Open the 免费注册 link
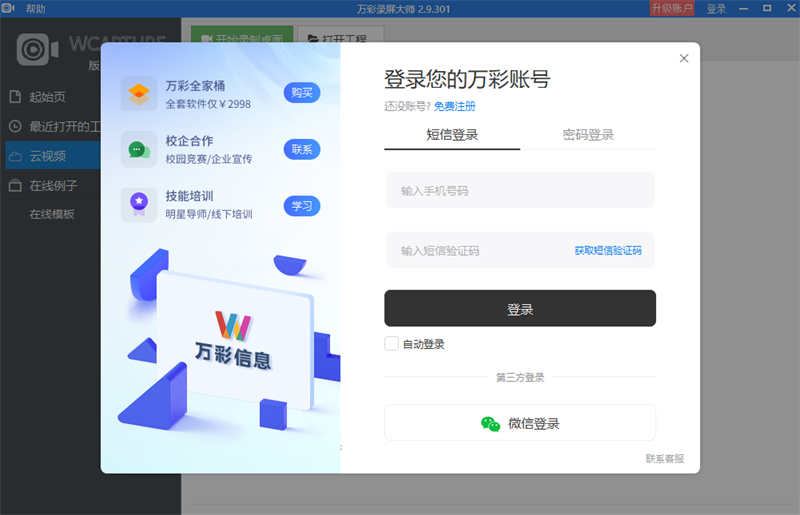The width and height of the screenshot is (800, 515). pyautogui.click(x=455, y=106)
